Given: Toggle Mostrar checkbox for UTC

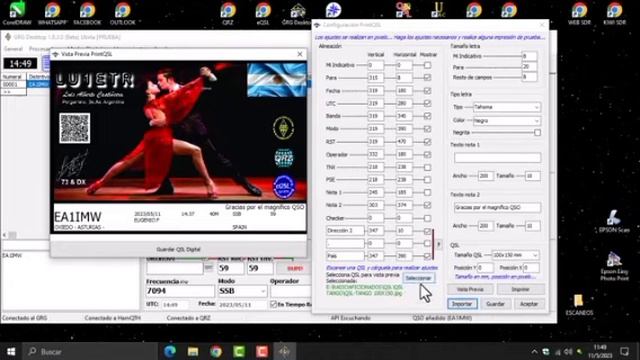Looking at the screenshot, I should pyautogui.click(x=427, y=103).
